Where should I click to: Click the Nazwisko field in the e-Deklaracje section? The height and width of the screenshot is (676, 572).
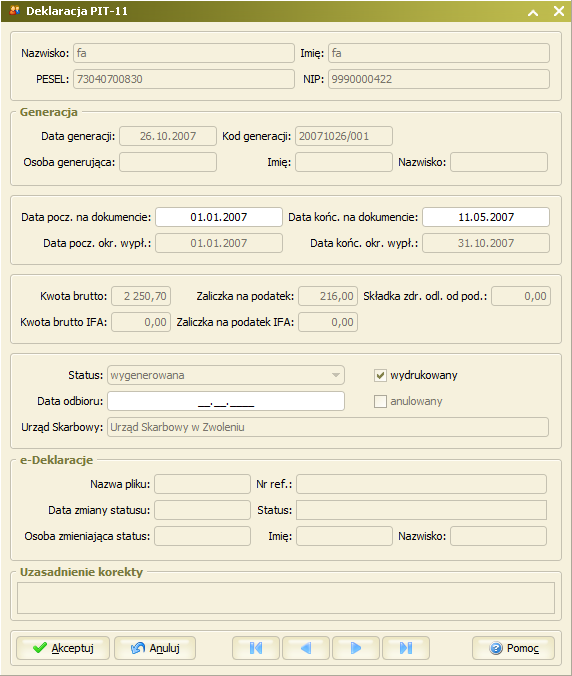(498, 536)
